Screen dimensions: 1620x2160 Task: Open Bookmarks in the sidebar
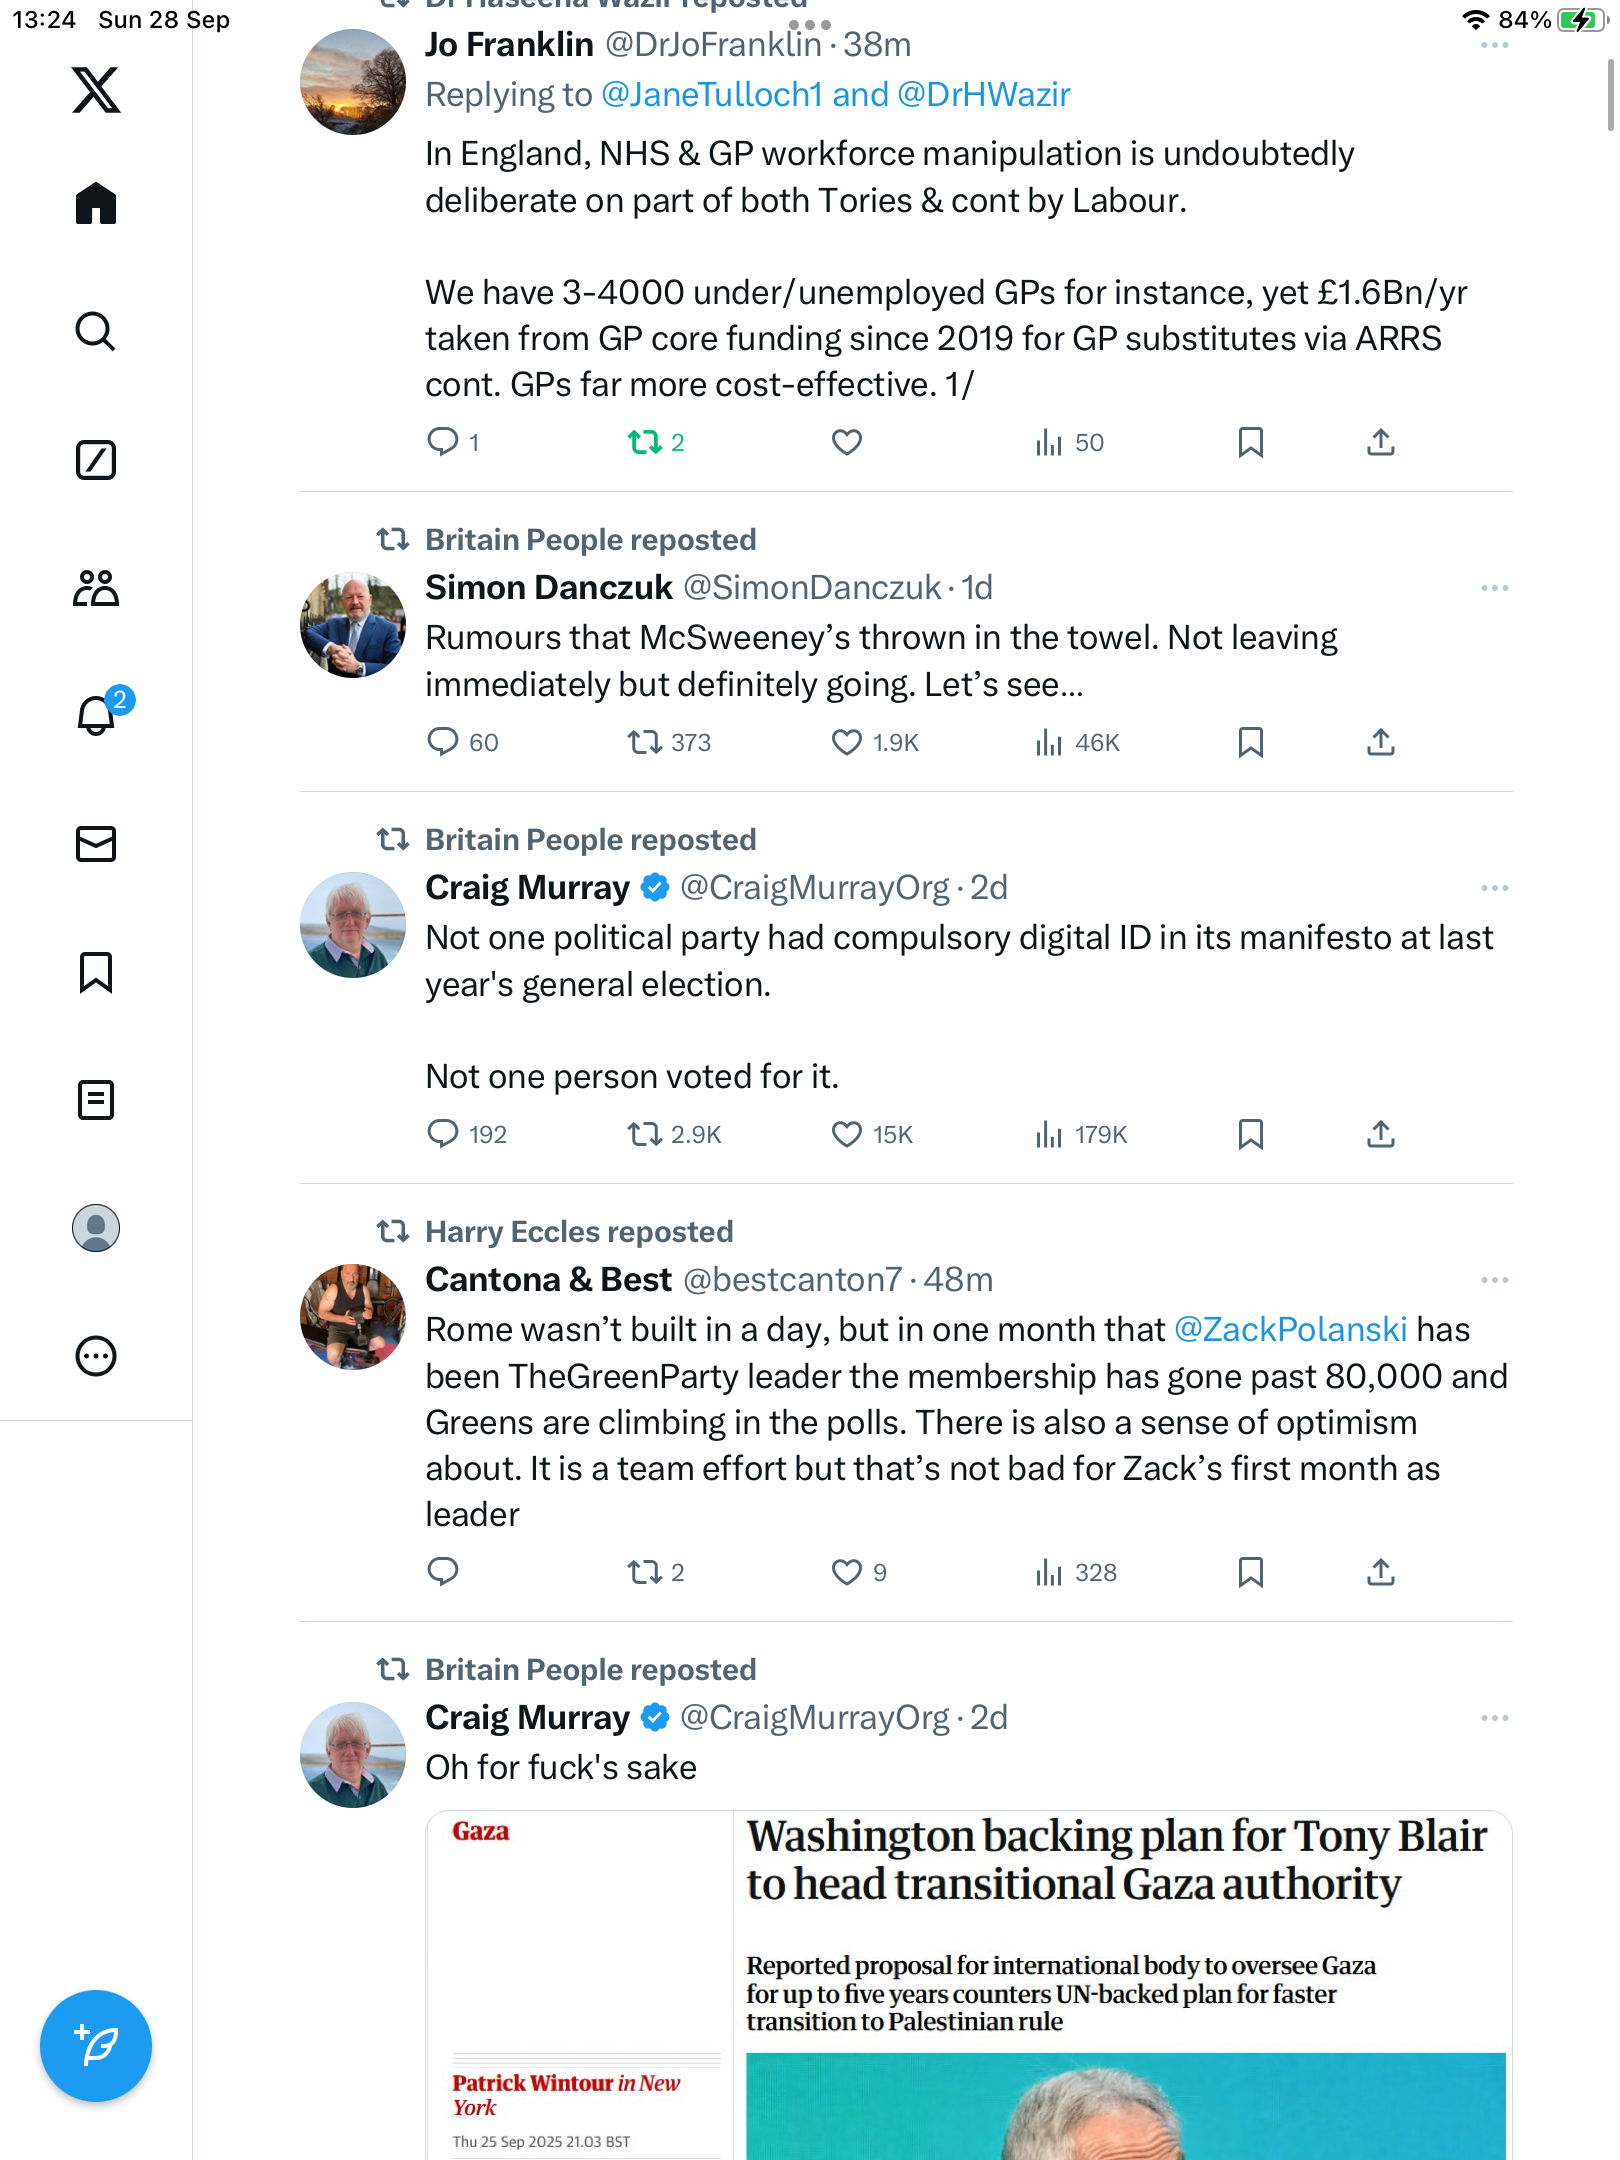click(96, 972)
